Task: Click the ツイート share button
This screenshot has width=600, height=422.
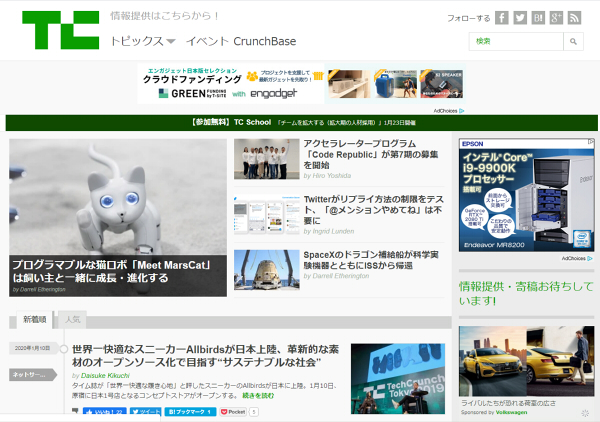Action: pyautogui.click(x=145, y=412)
